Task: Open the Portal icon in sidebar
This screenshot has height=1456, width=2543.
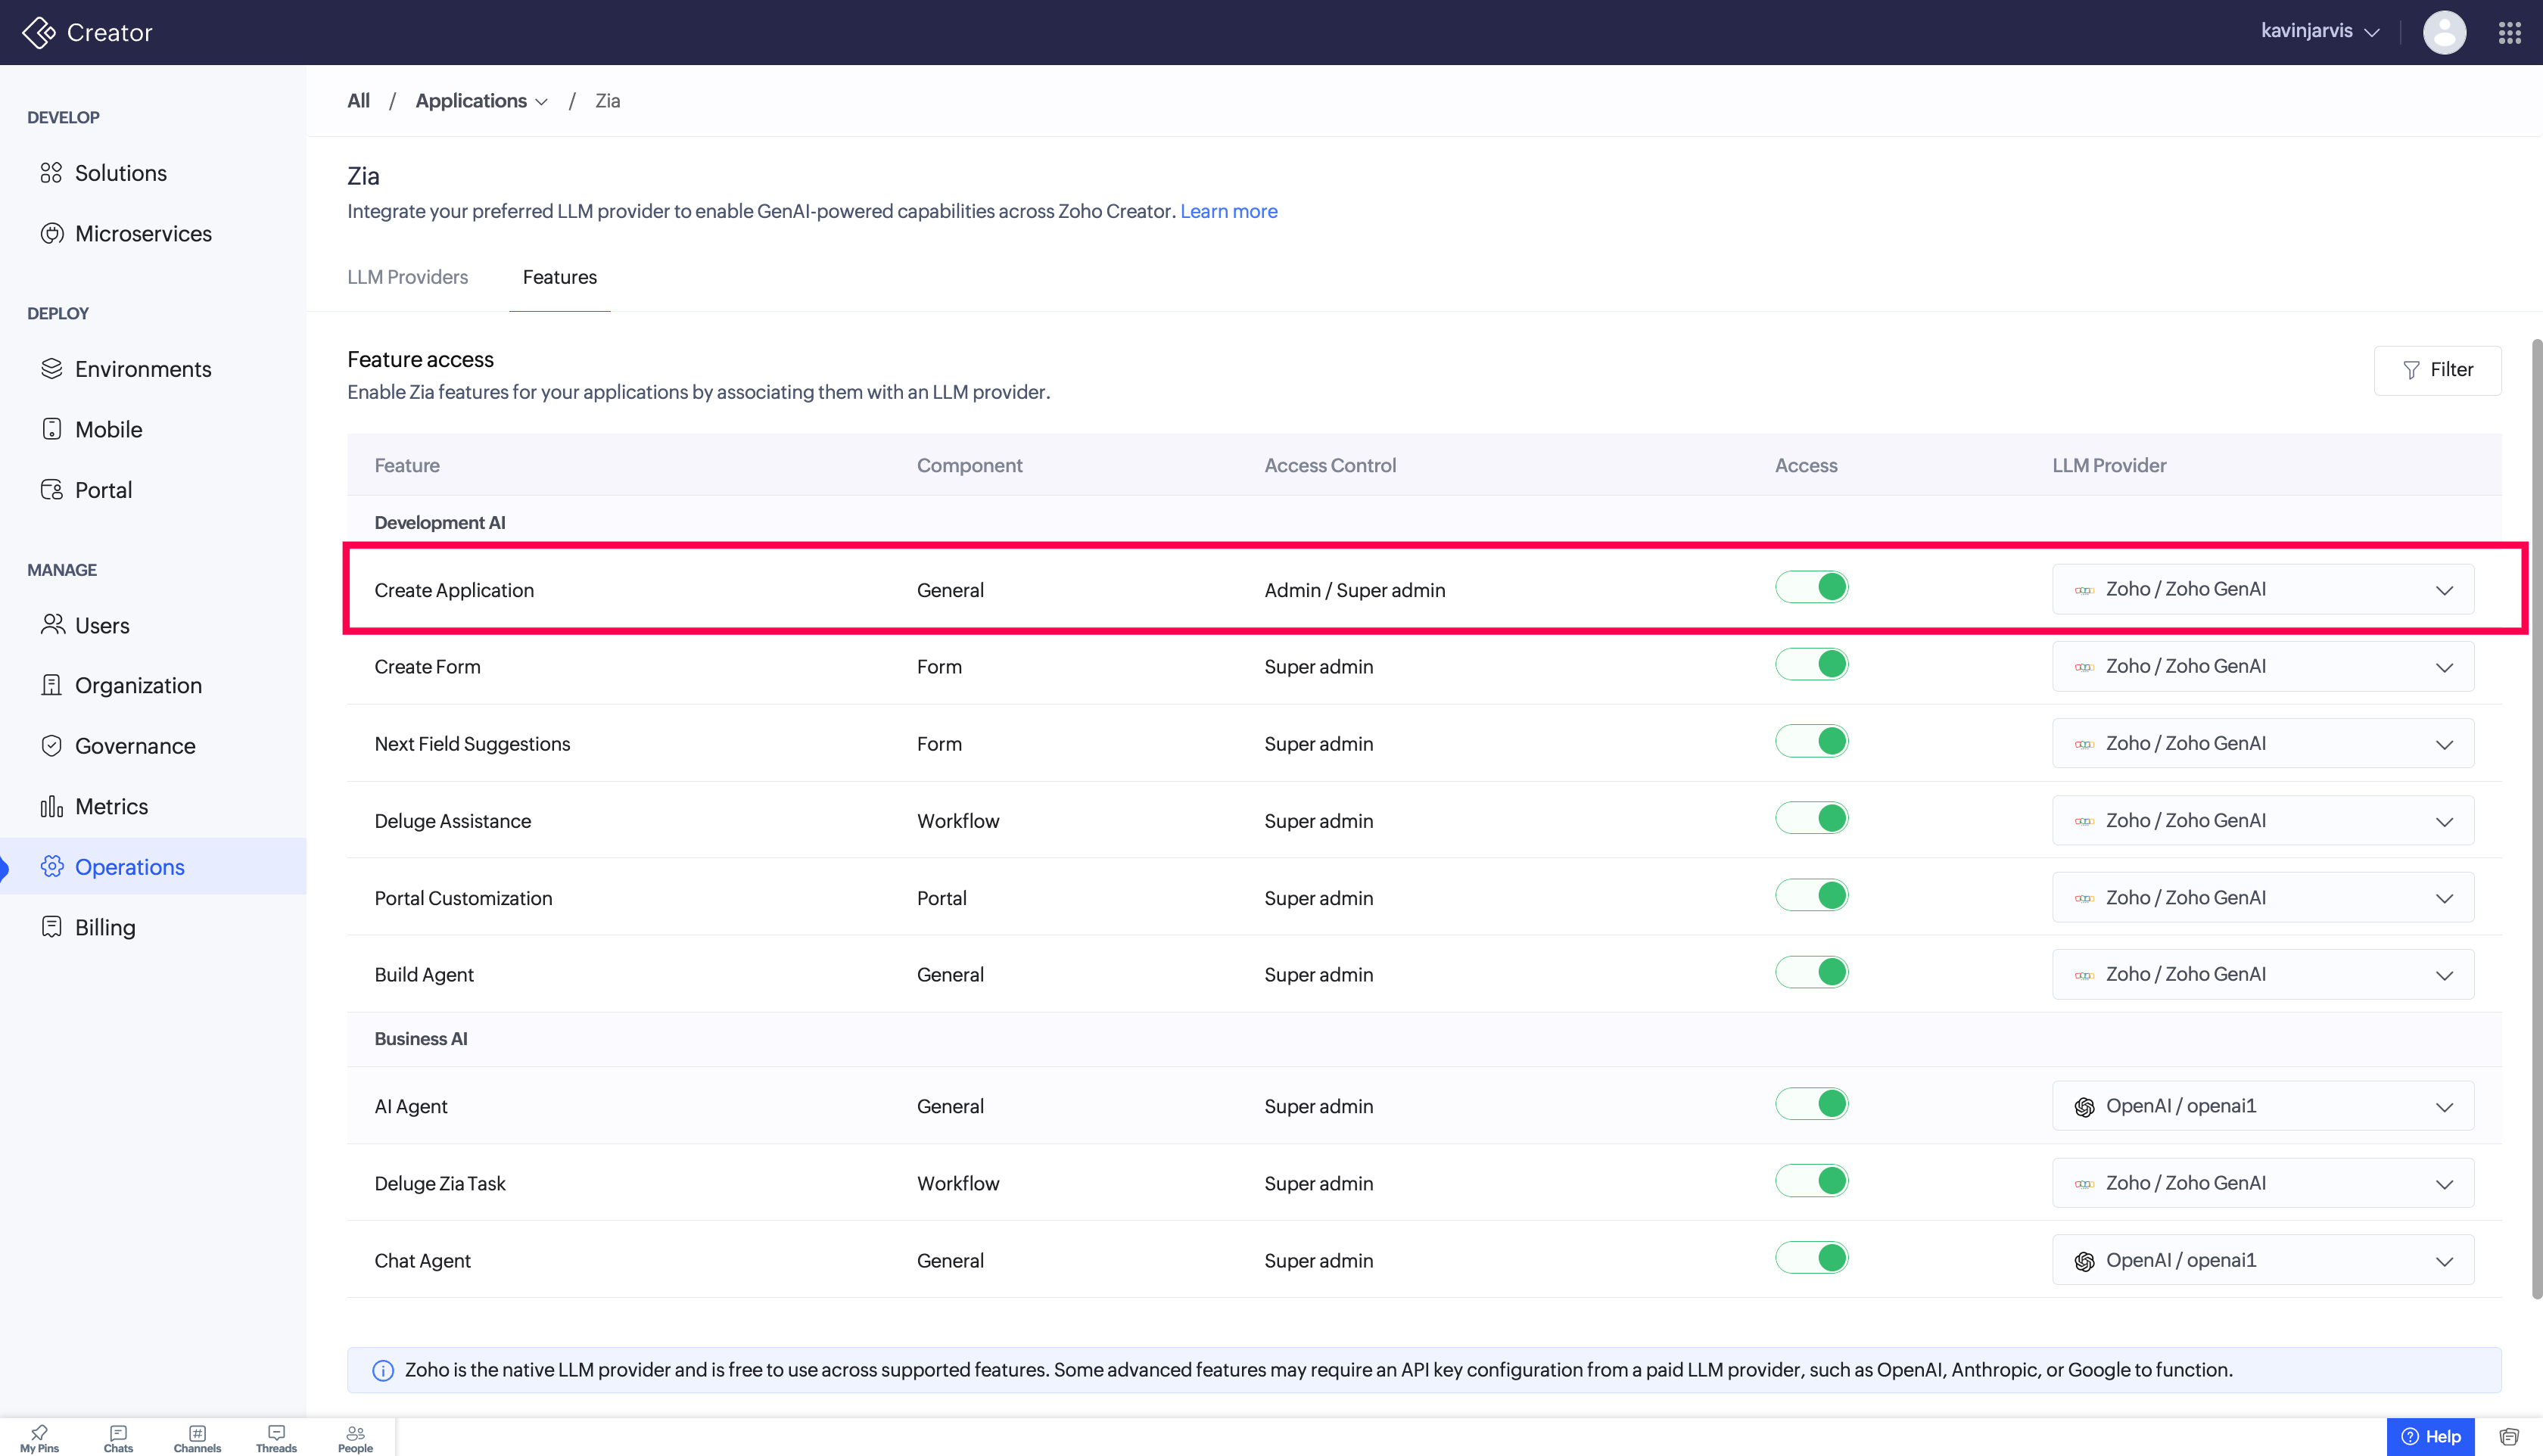Action: point(51,490)
